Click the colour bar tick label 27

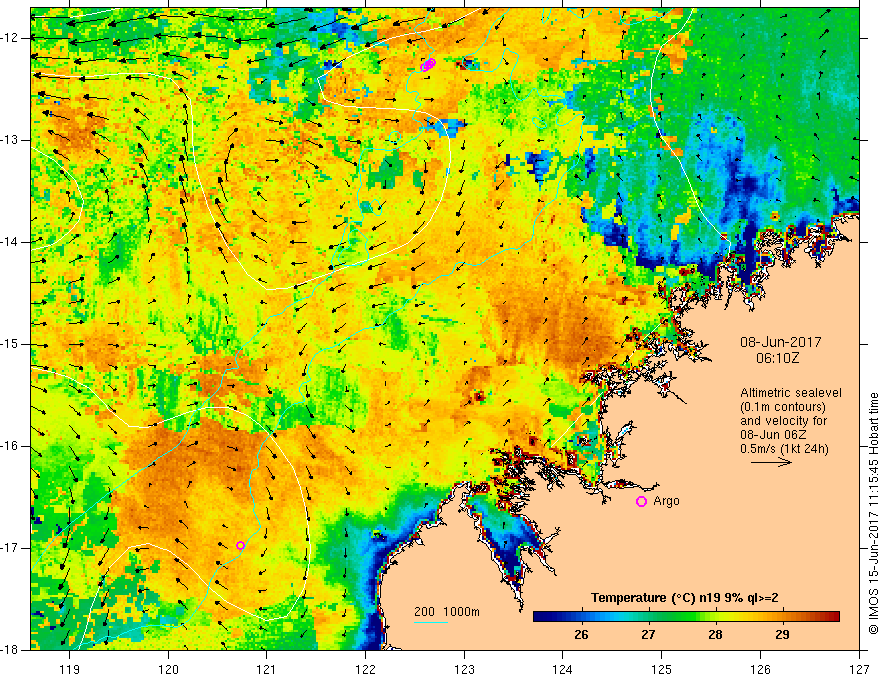648,635
